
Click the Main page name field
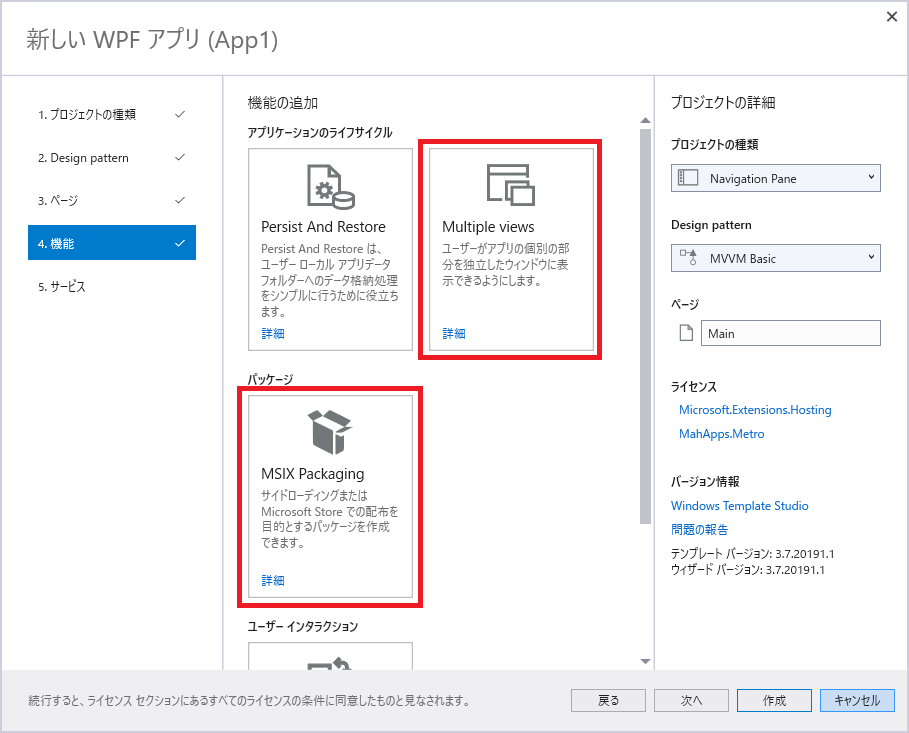coord(791,333)
